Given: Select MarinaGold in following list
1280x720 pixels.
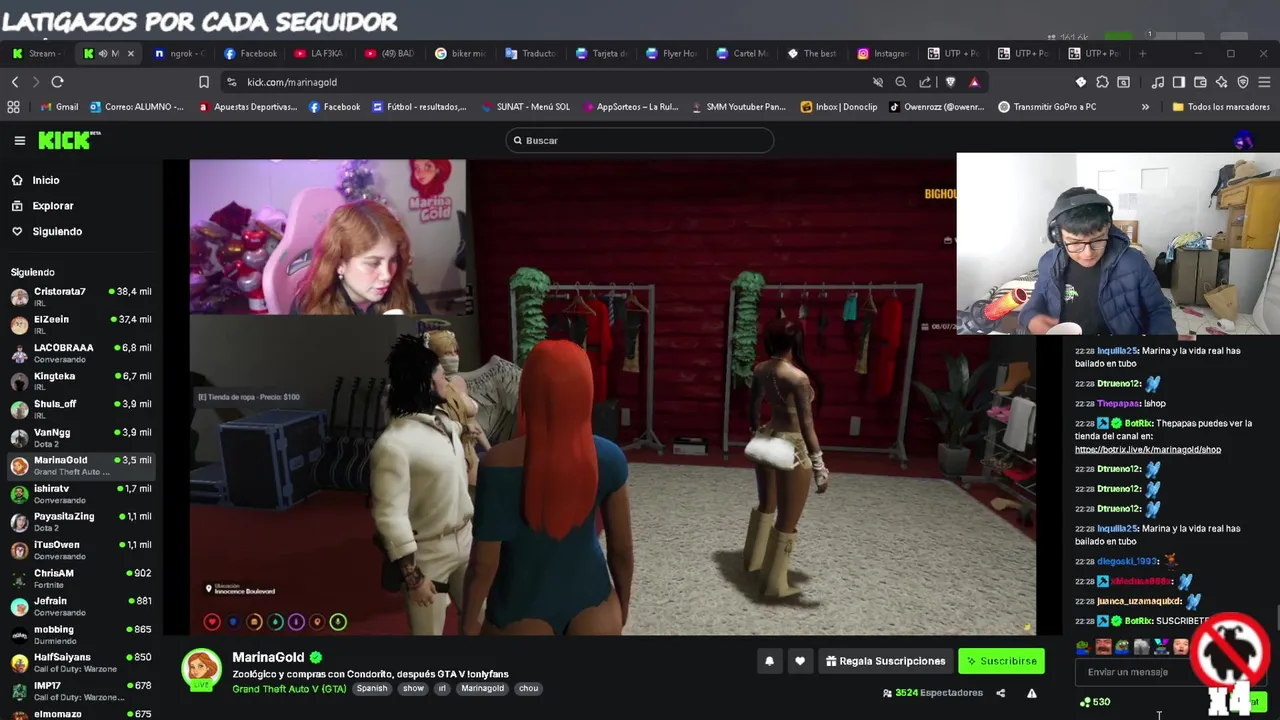Looking at the screenshot, I should (80, 465).
